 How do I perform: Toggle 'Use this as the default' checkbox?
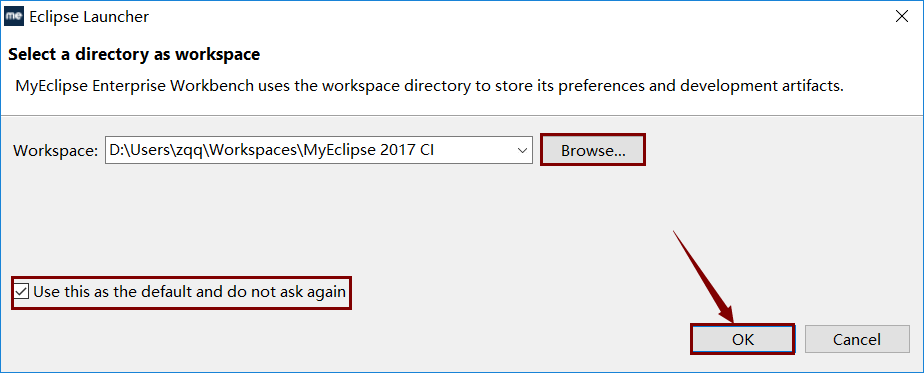coord(22,291)
